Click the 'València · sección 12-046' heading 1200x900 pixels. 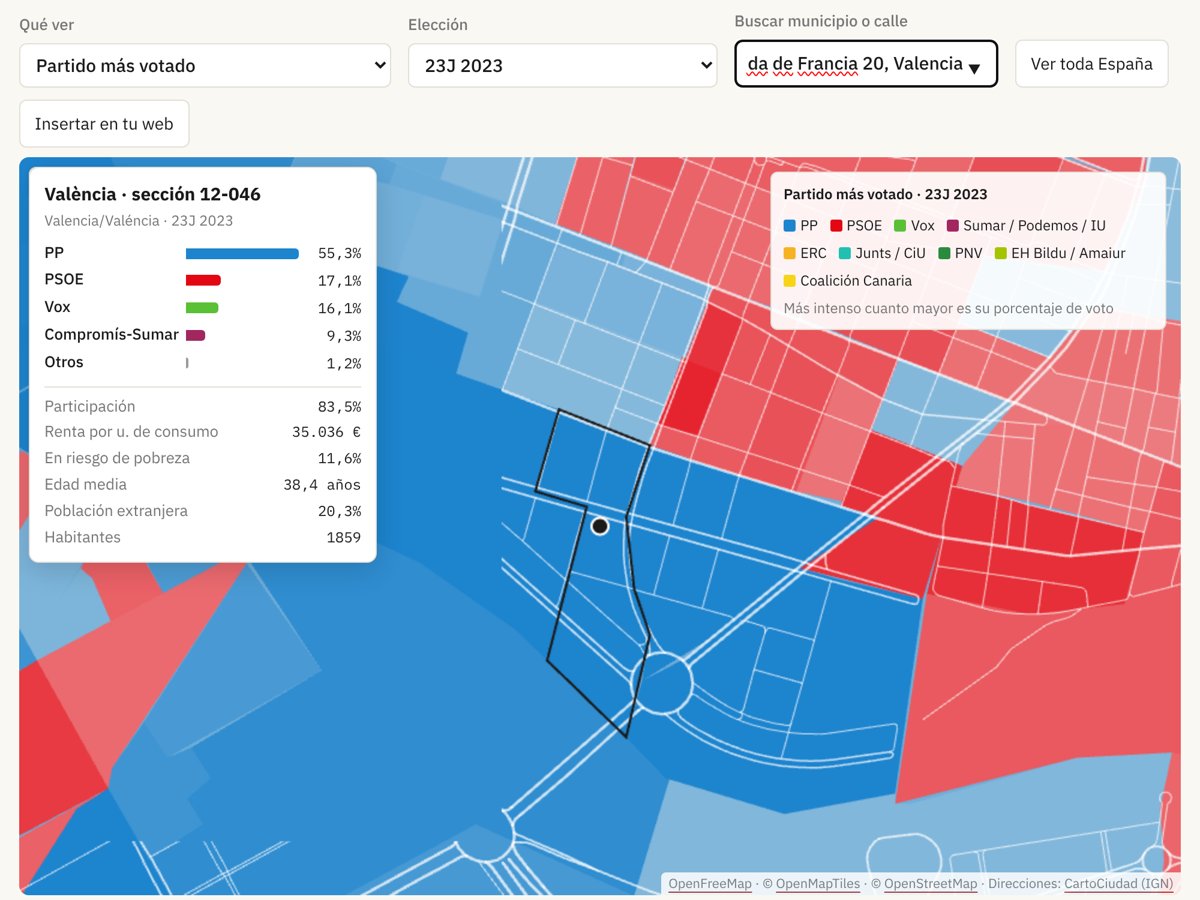coord(152,194)
